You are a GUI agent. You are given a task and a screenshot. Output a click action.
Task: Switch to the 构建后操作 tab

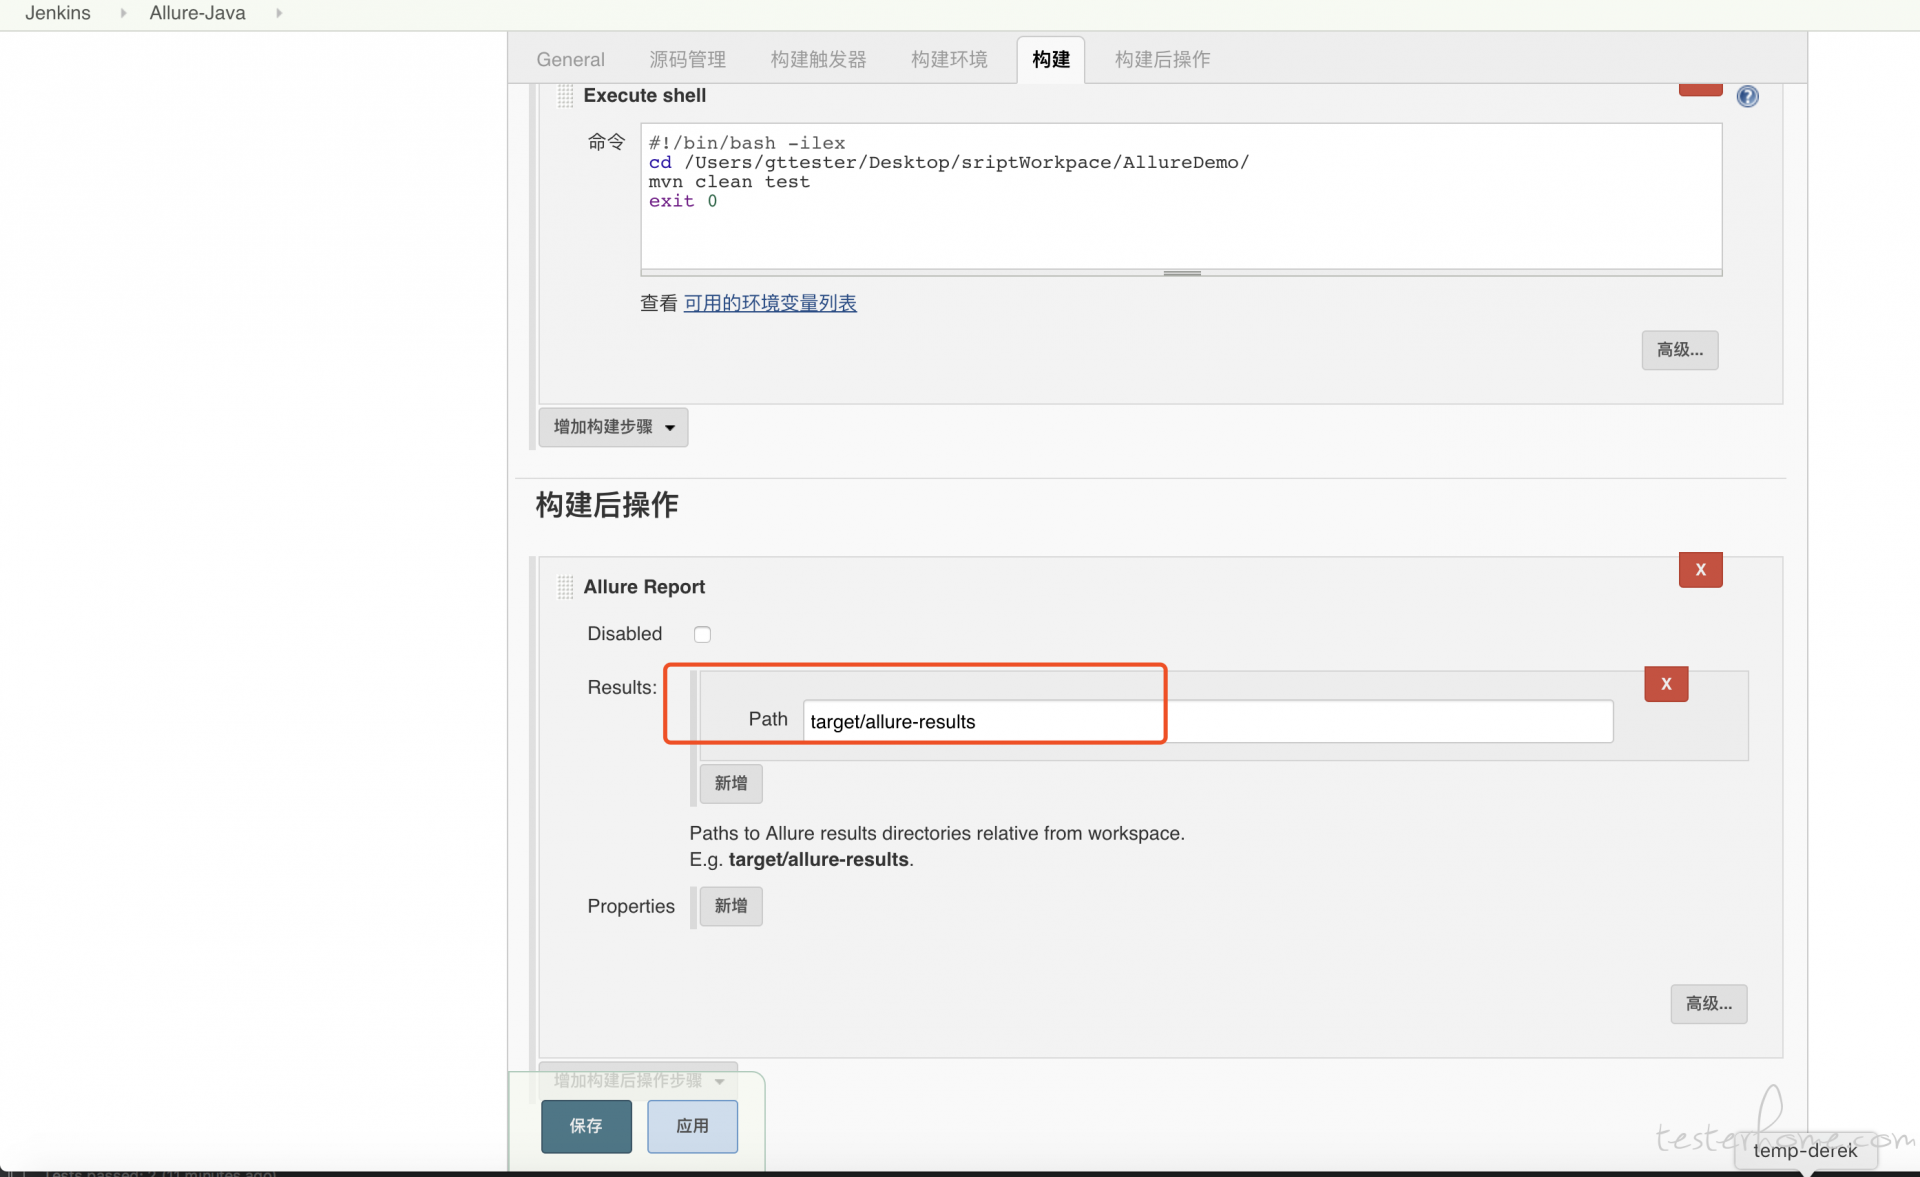pos(1162,60)
